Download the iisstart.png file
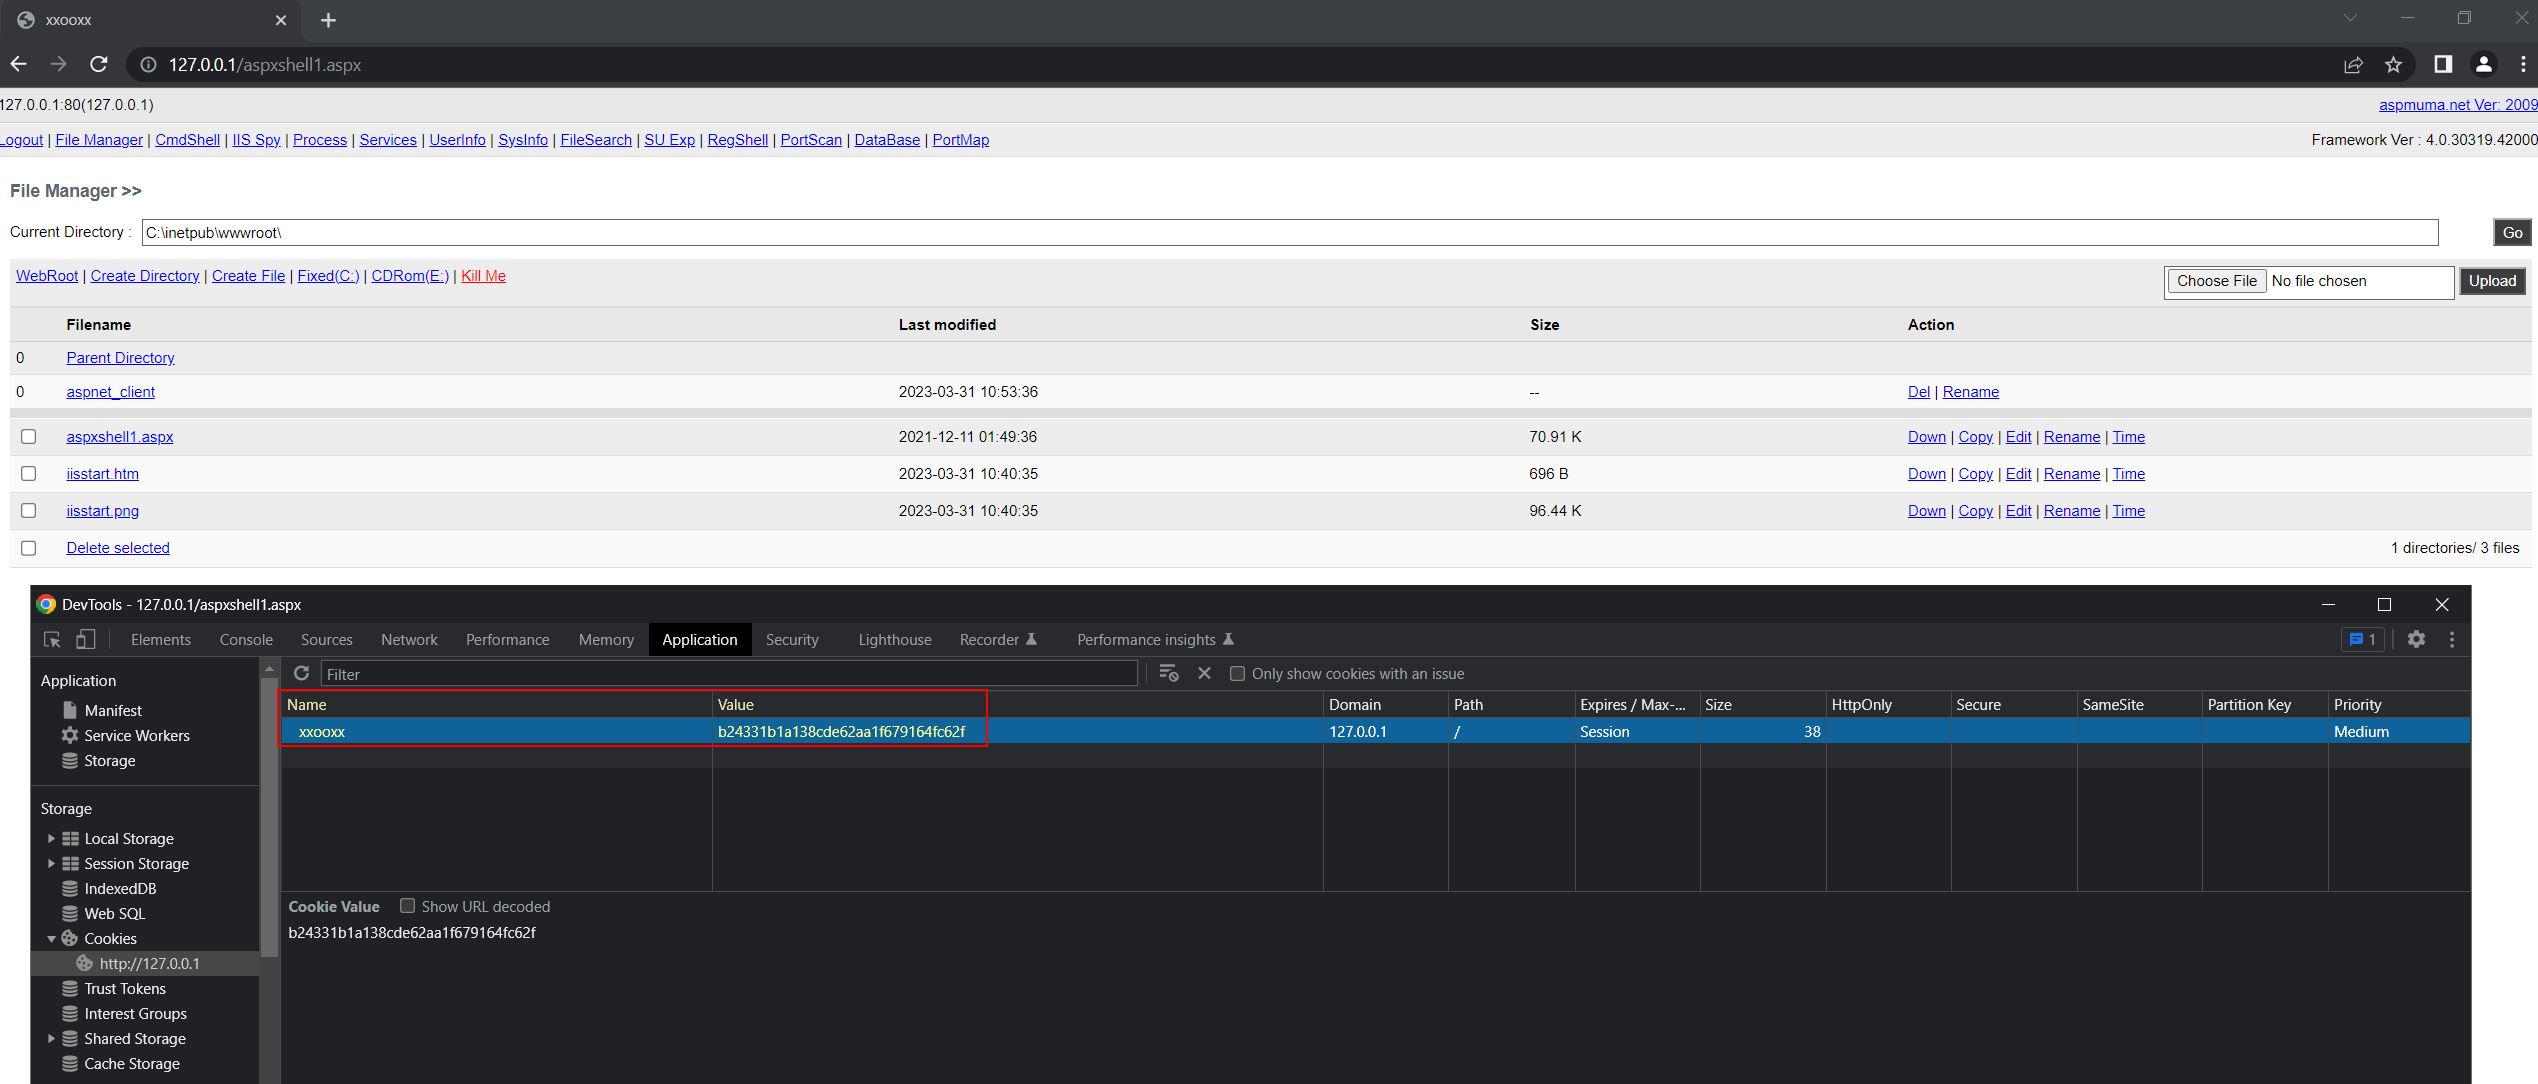2538x1084 pixels. pos(1926,511)
